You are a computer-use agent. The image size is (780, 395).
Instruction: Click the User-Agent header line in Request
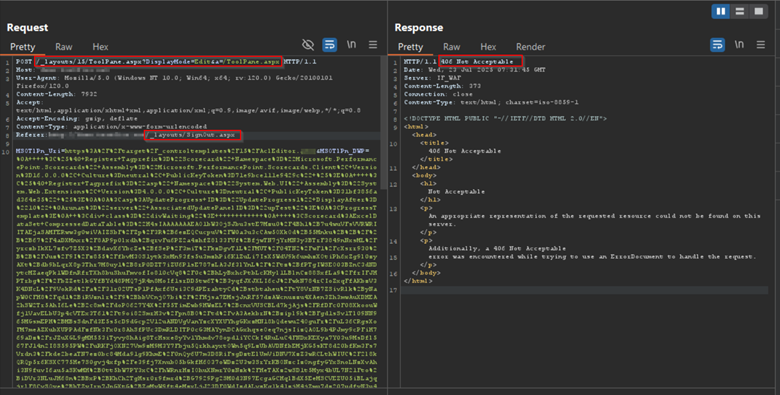[174, 78]
